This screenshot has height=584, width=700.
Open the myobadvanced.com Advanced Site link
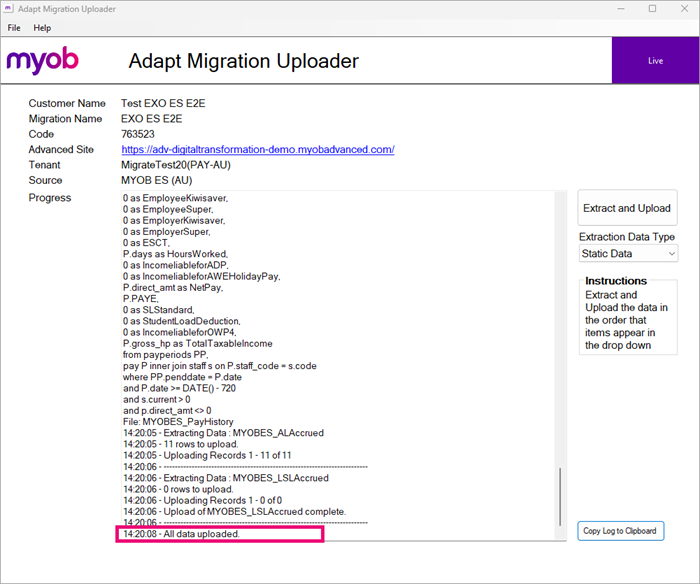pyautogui.click(x=257, y=150)
